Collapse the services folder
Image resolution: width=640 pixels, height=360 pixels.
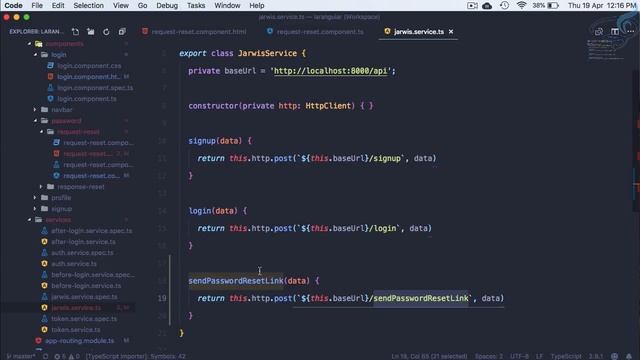58,220
